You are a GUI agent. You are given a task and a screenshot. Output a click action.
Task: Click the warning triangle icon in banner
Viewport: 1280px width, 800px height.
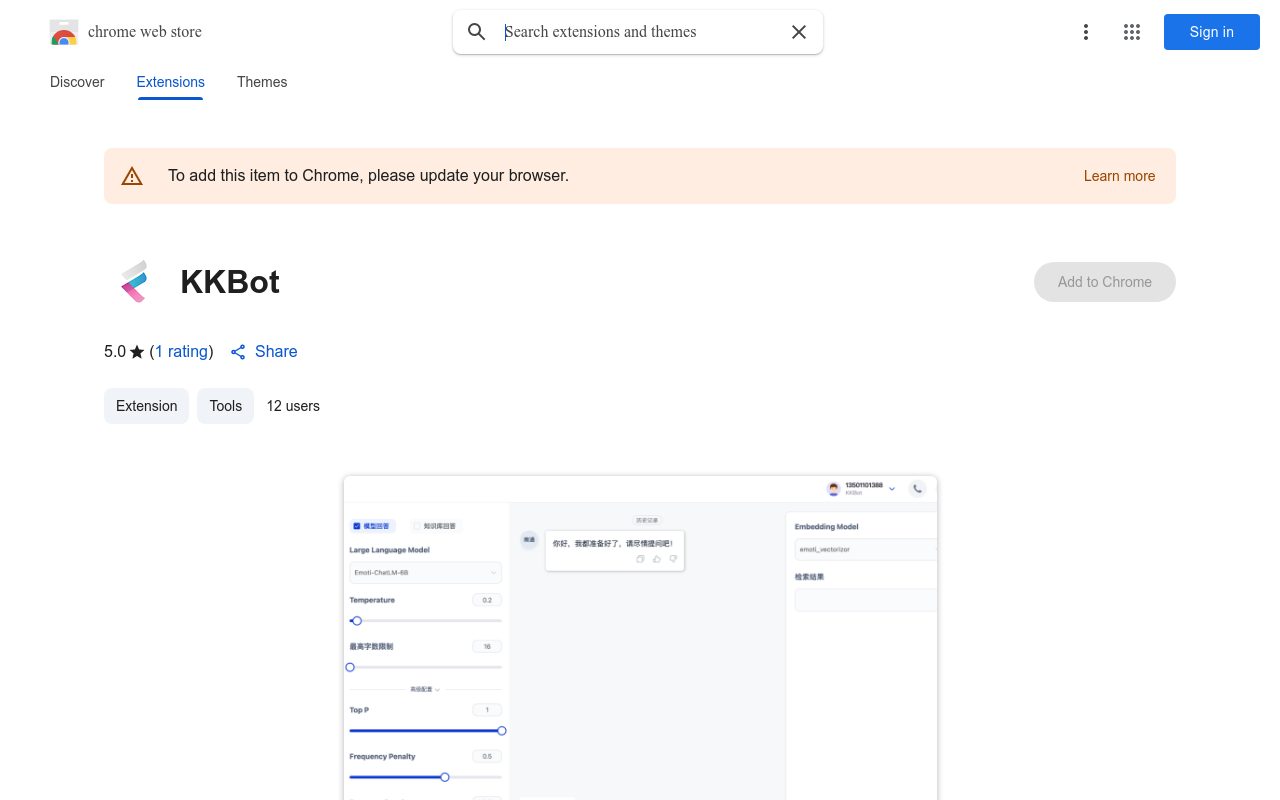(x=132, y=176)
